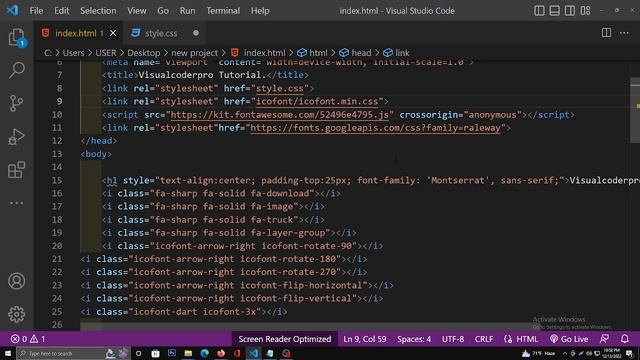
Task: Open Run and Debug view
Action: (x=17, y=137)
